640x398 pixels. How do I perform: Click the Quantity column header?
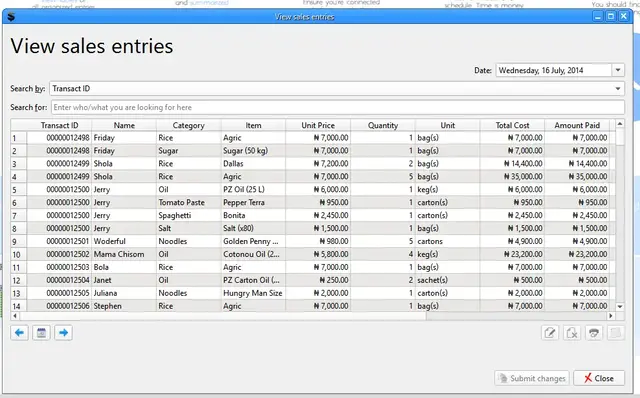383,125
